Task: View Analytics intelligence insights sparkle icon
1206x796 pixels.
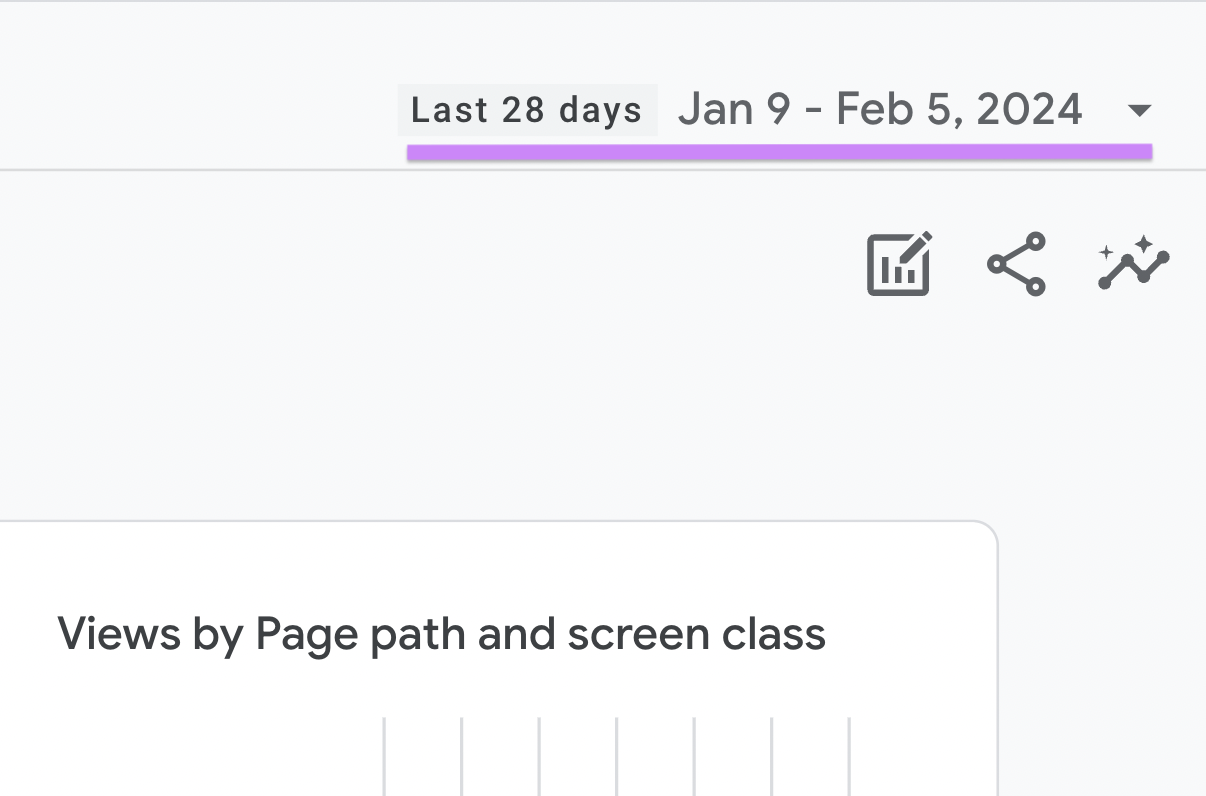Action: pos(1133,263)
